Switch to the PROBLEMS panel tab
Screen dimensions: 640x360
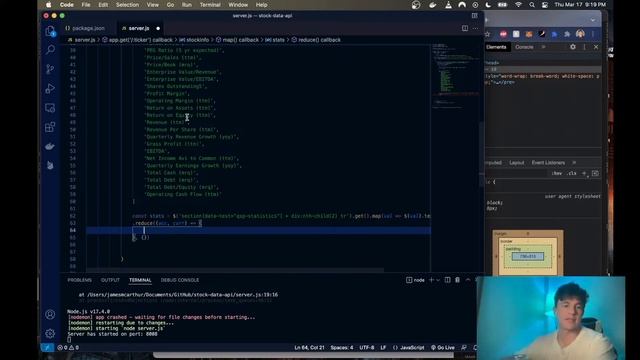pos(80,280)
